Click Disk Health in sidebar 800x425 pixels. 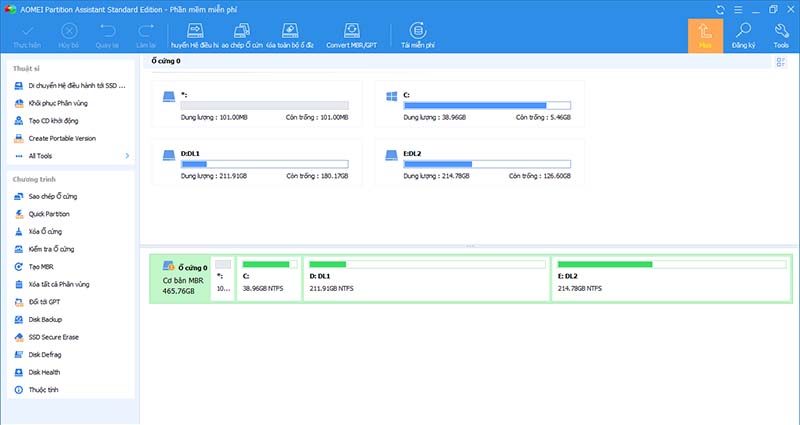click(x=37, y=372)
